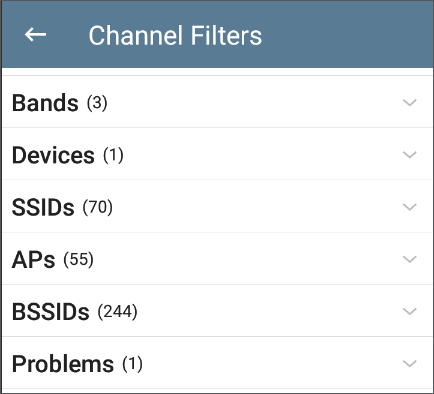Select the Devices filter label

tap(53, 155)
